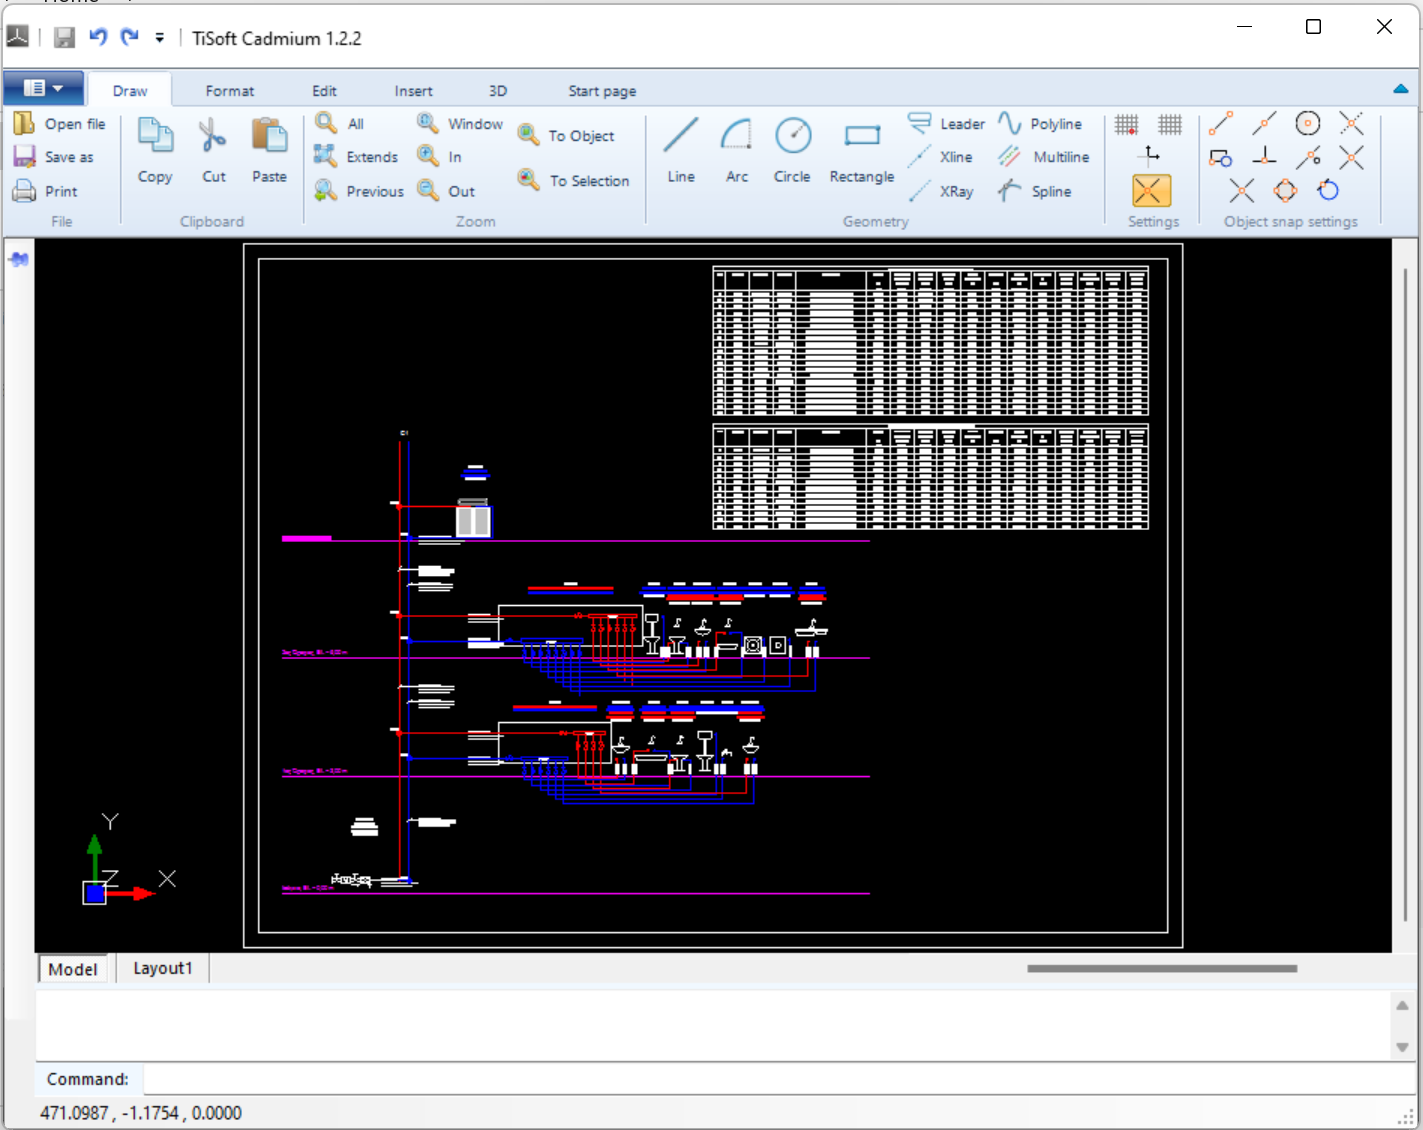This screenshot has height=1130, width=1423.
Task: Open the Insert ribbon tab
Action: coord(413,90)
